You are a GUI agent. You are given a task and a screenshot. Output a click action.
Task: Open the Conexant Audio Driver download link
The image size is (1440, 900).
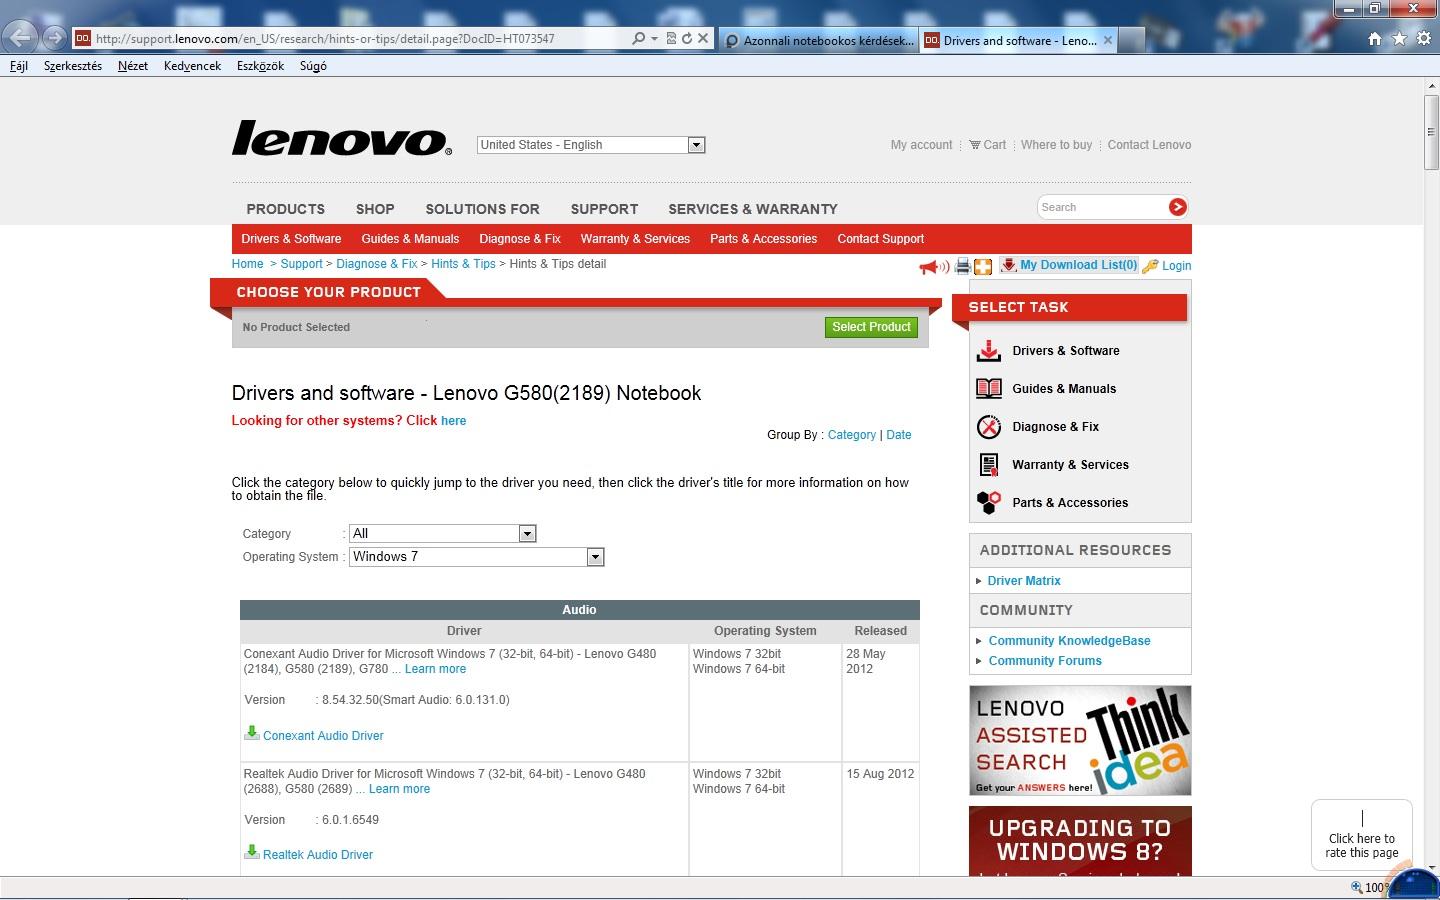[323, 736]
